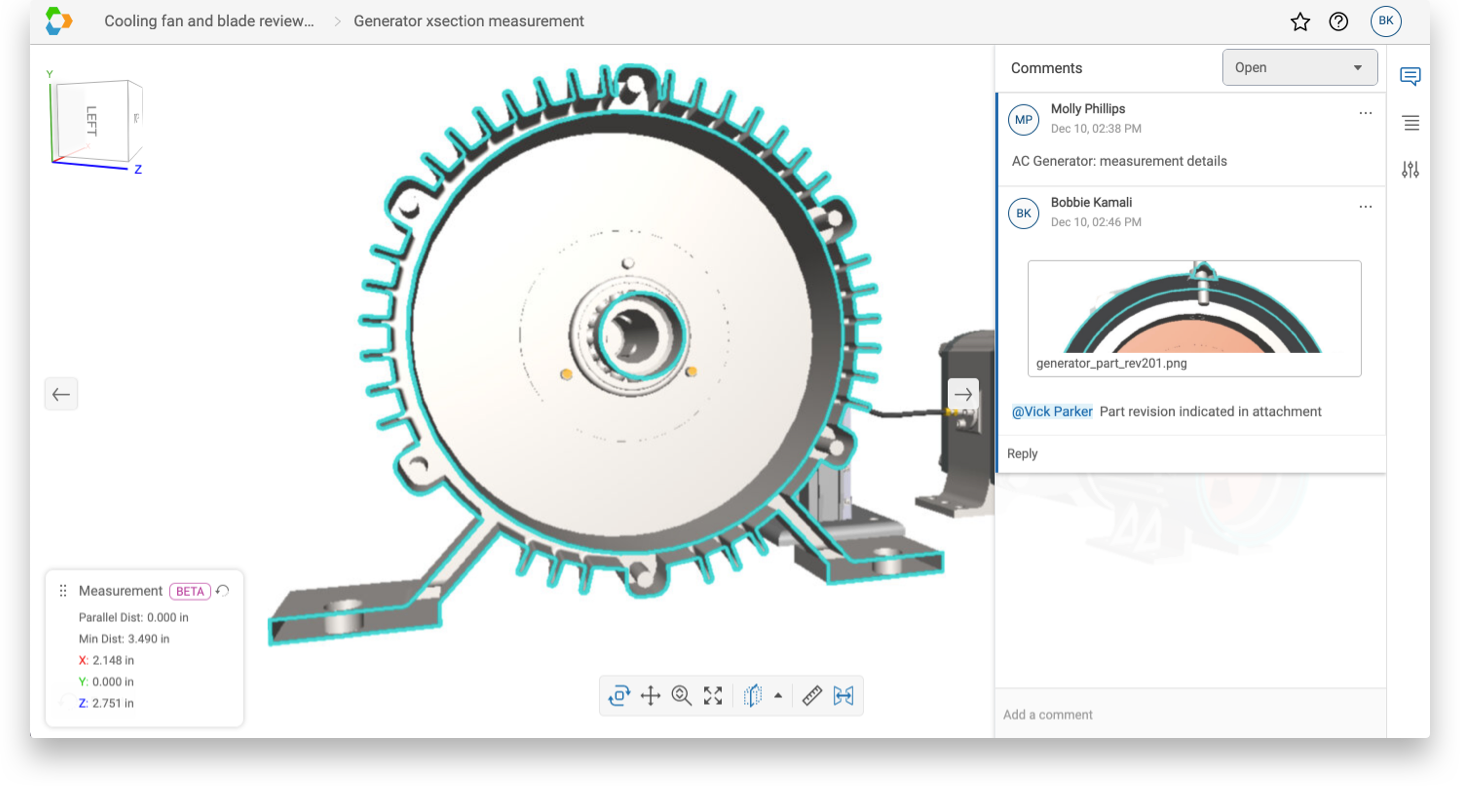Image resolution: width=1460 pixels, height=790 pixels.
Task: Go to next view with right arrow
Action: coord(963,394)
